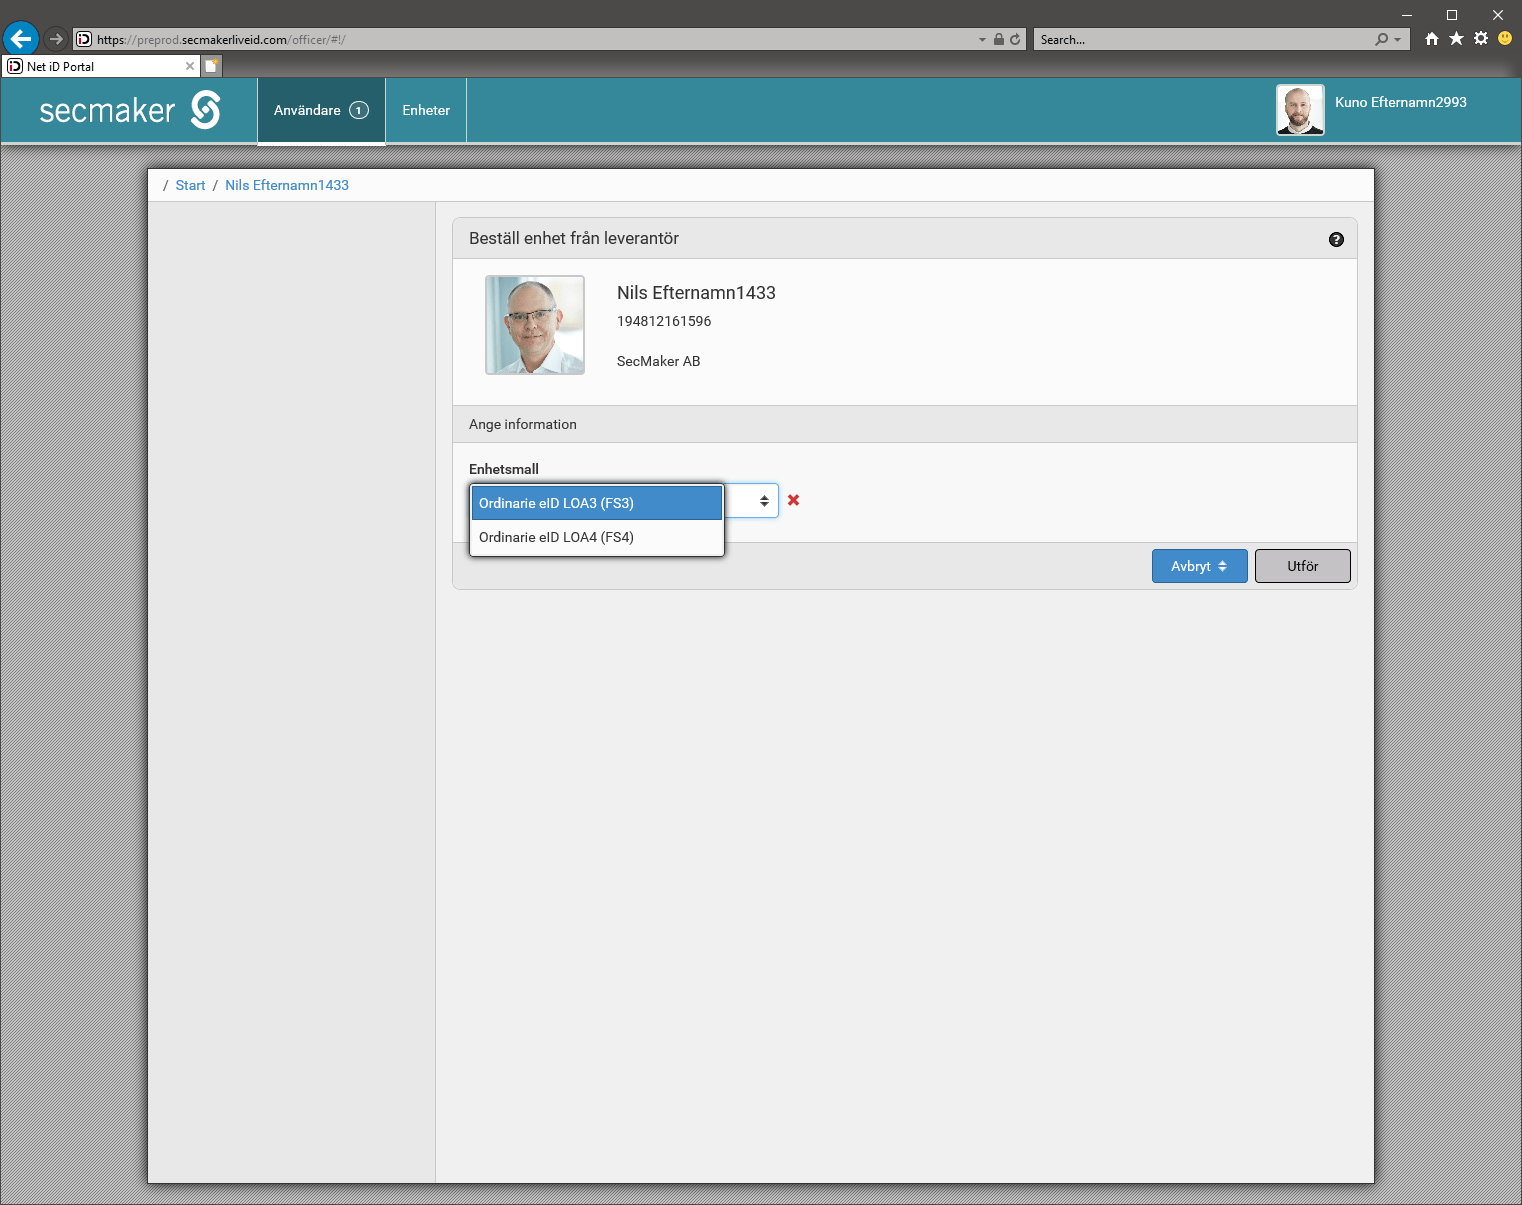This screenshot has height=1205, width=1522.
Task: Open the Enheter tab
Action: pos(426,111)
